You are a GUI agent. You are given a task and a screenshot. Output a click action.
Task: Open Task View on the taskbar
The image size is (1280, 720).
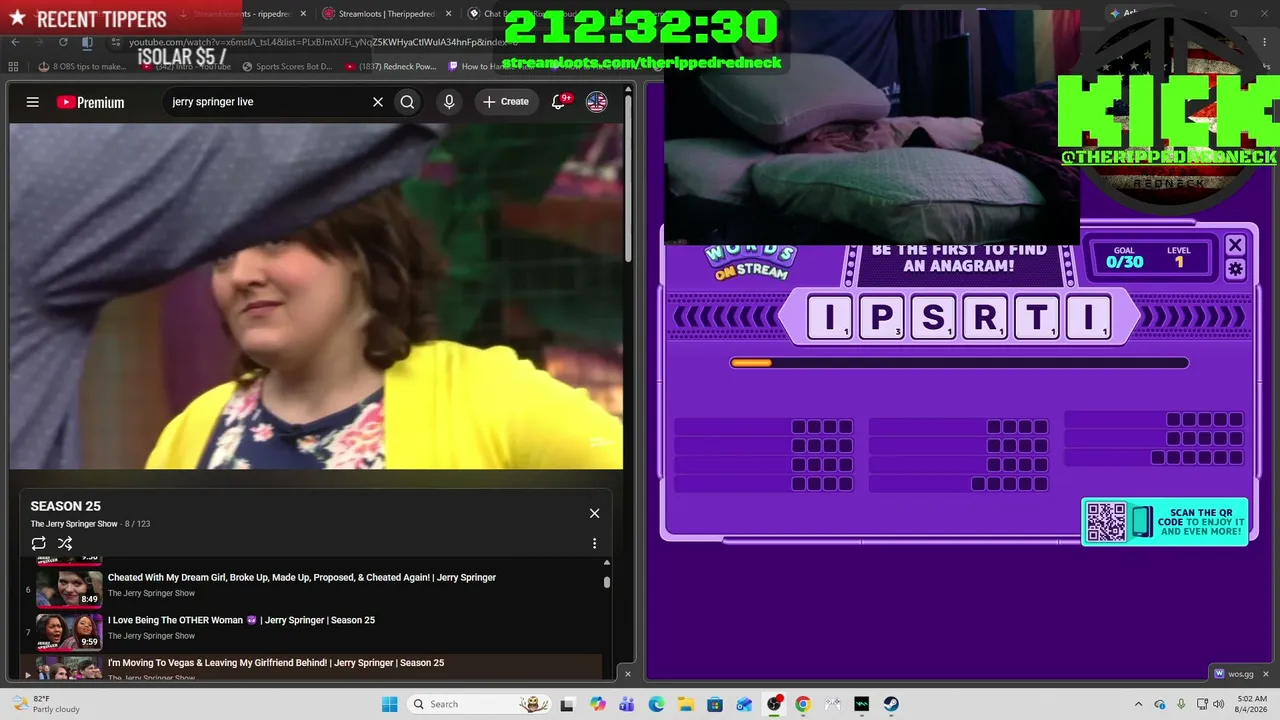pos(567,704)
